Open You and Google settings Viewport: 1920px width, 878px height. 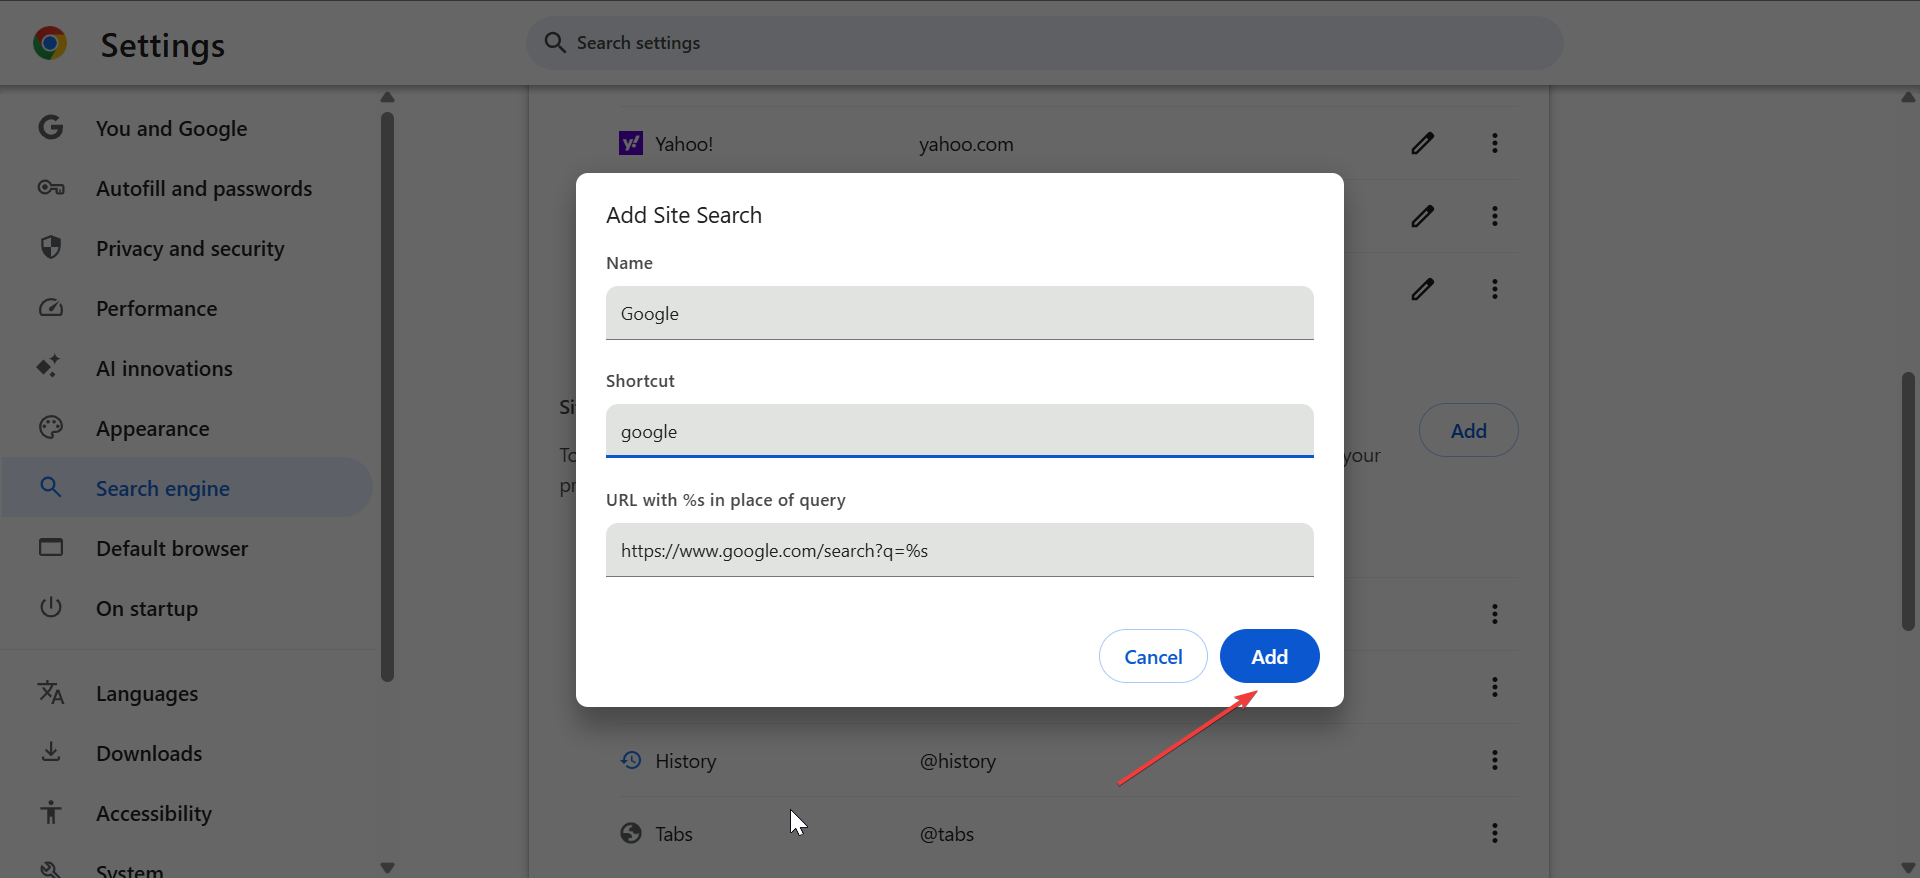pos(171,128)
